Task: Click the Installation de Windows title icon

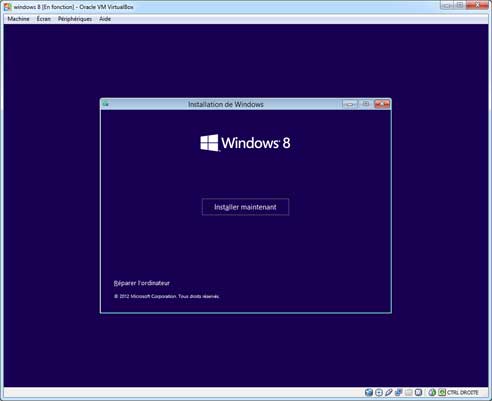Action: (106, 104)
